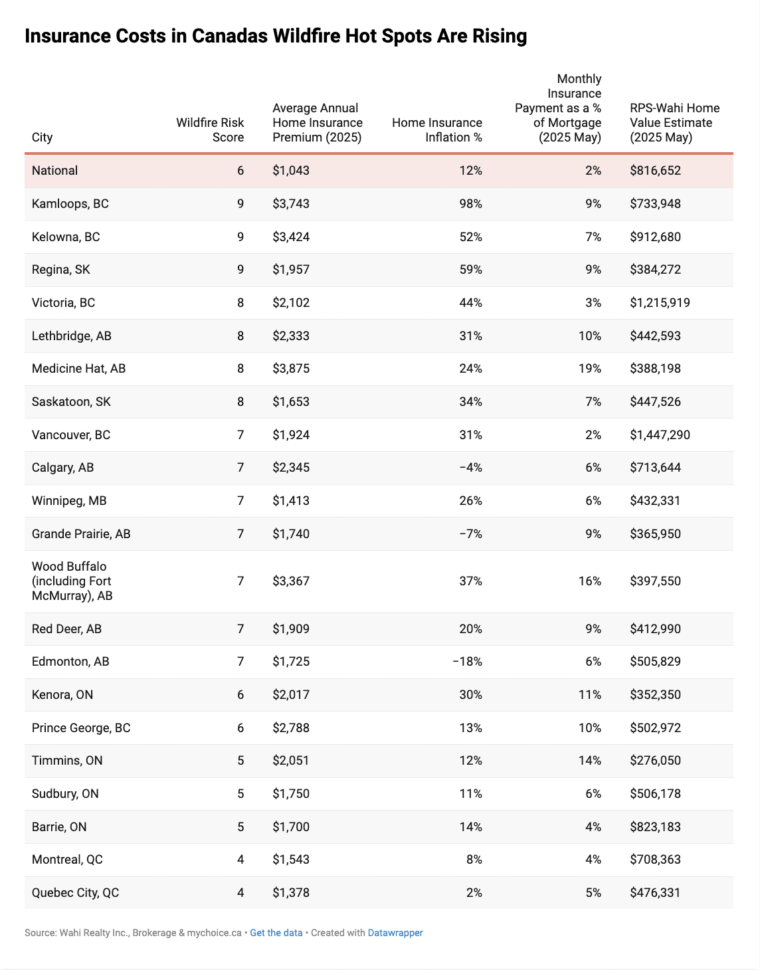
Task: Select the Prince George, BC row
Action: [x=379, y=728]
